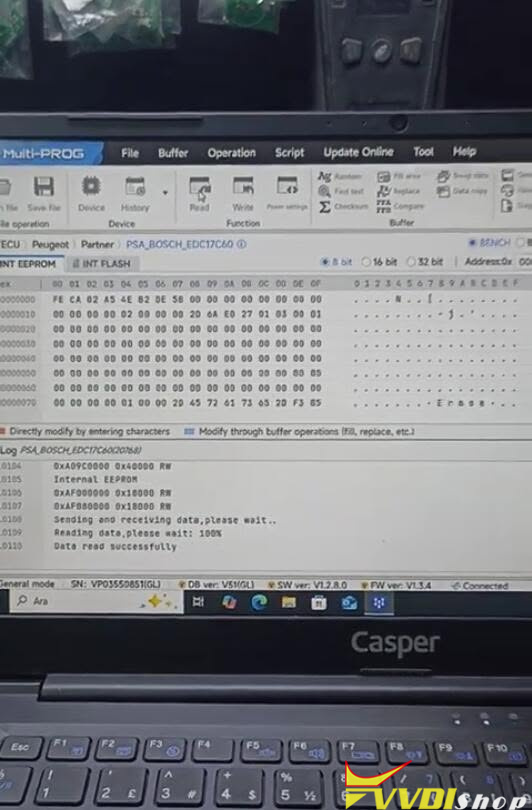The height and width of the screenshot is (810, 532).
Task: Click log line 'Data read successfully'
Action: pos(115,547)
